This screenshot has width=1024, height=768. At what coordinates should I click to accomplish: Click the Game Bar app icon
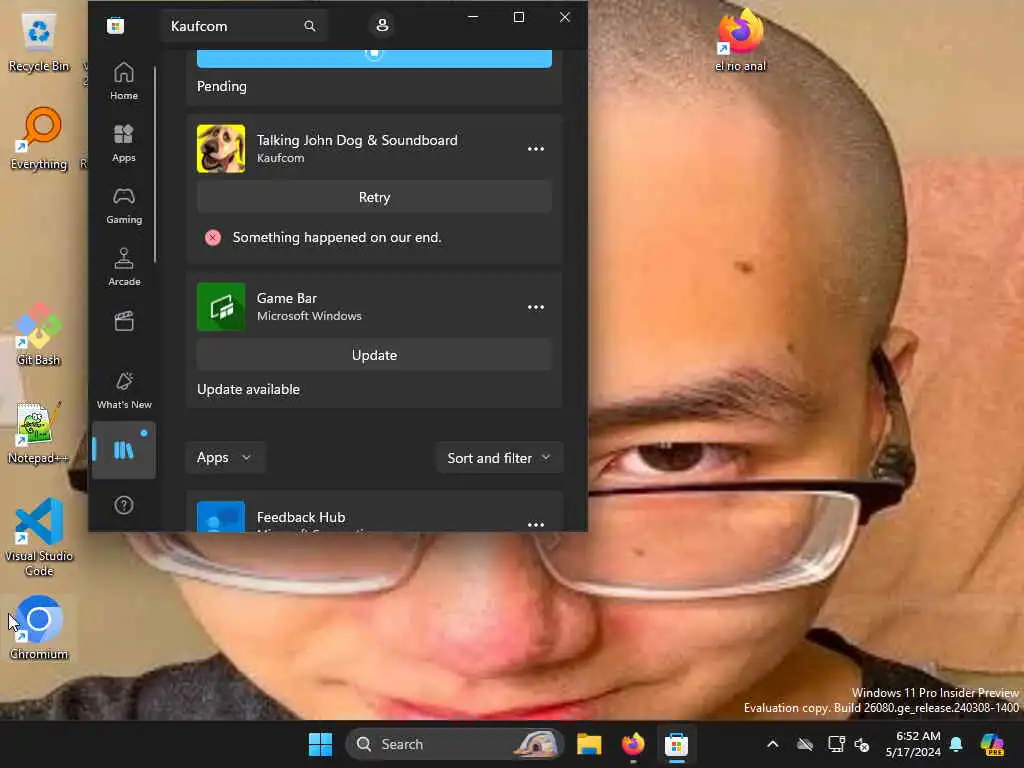click(x=221, y=307)
